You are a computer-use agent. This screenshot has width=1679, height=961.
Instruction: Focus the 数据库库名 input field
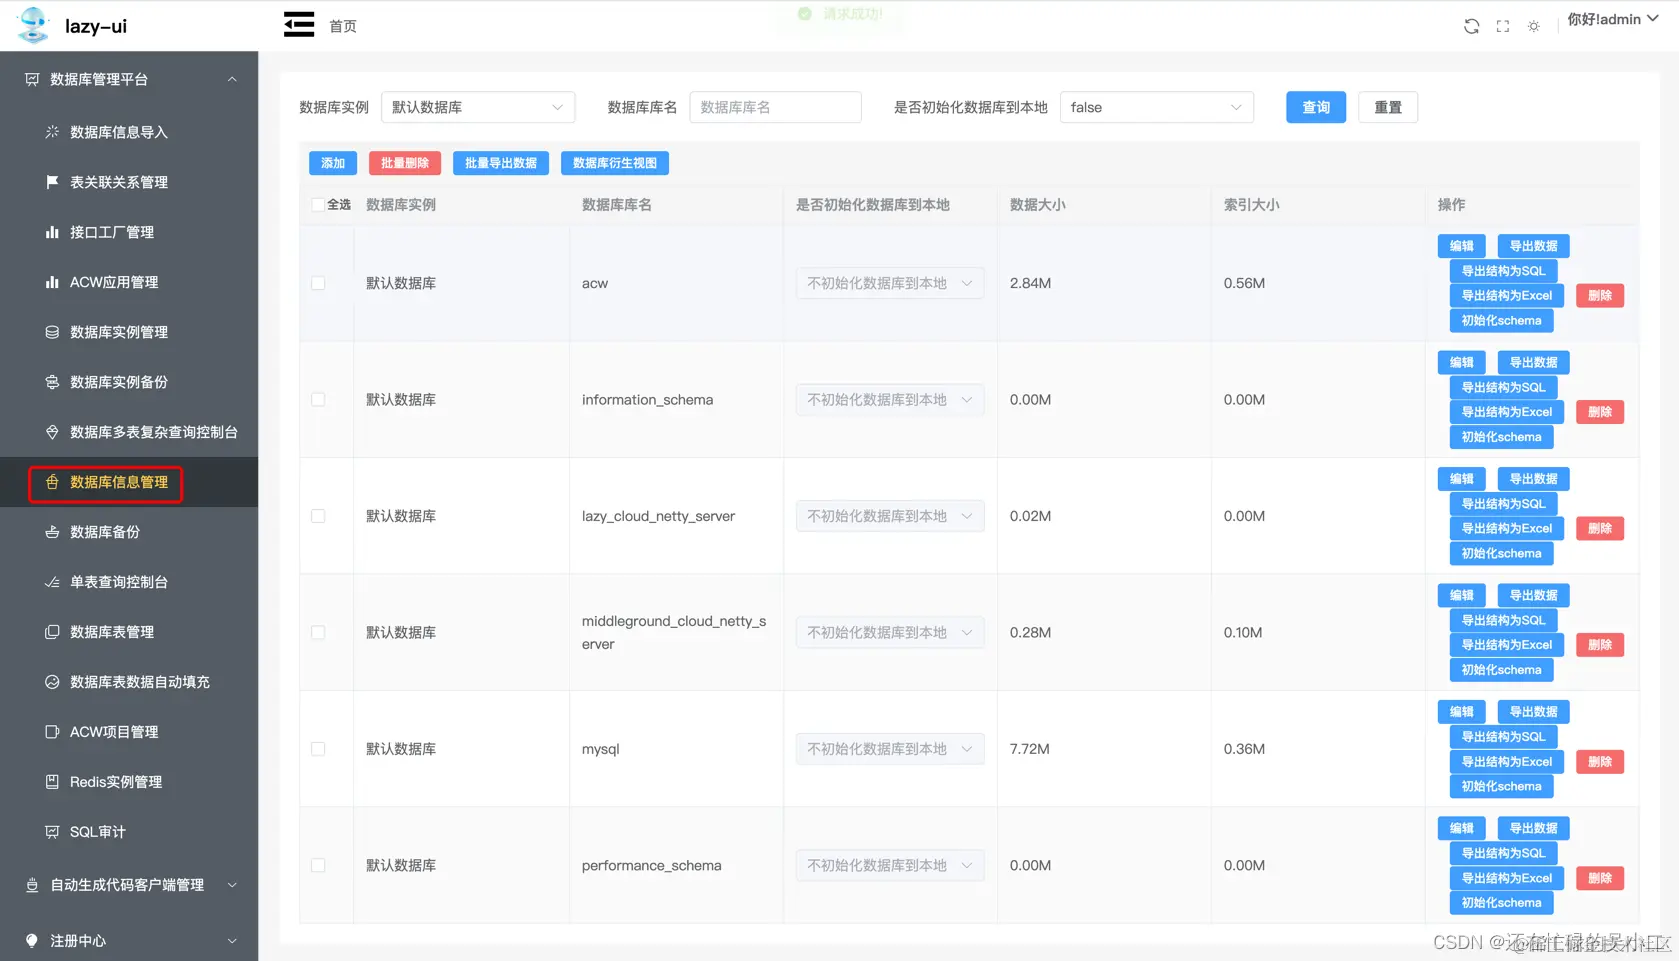(775, 107)
